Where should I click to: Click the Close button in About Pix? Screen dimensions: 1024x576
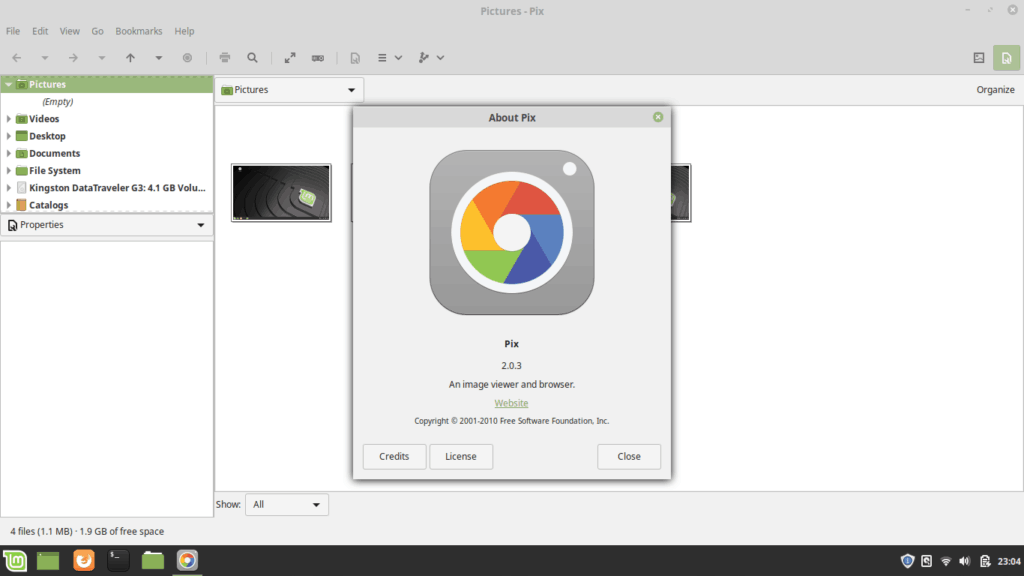pyautogui.click(x=629, y=456)
